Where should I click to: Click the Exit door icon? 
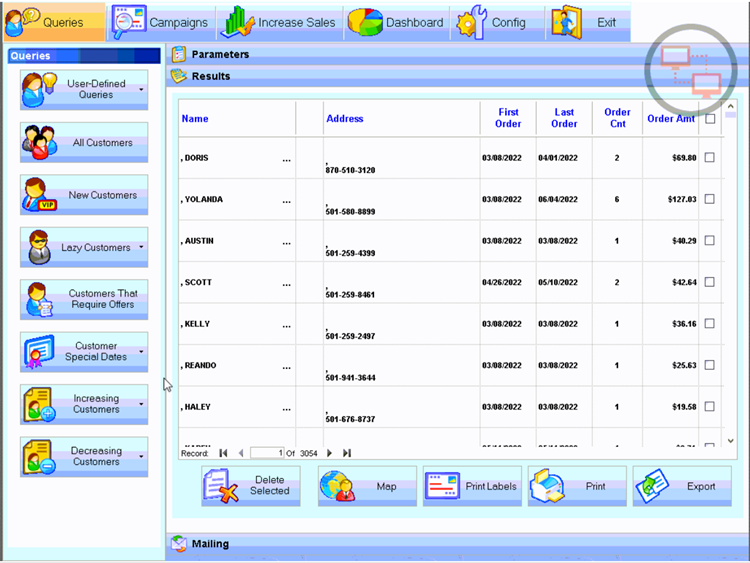[x=566, y=22]
